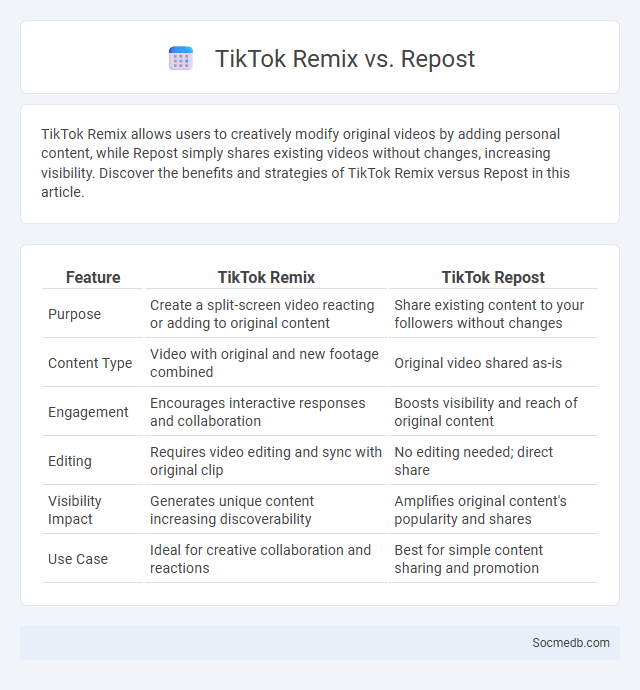Click the 'TikTok Remix' column header
The image size is (640, 690).
(x=266, y=277)
